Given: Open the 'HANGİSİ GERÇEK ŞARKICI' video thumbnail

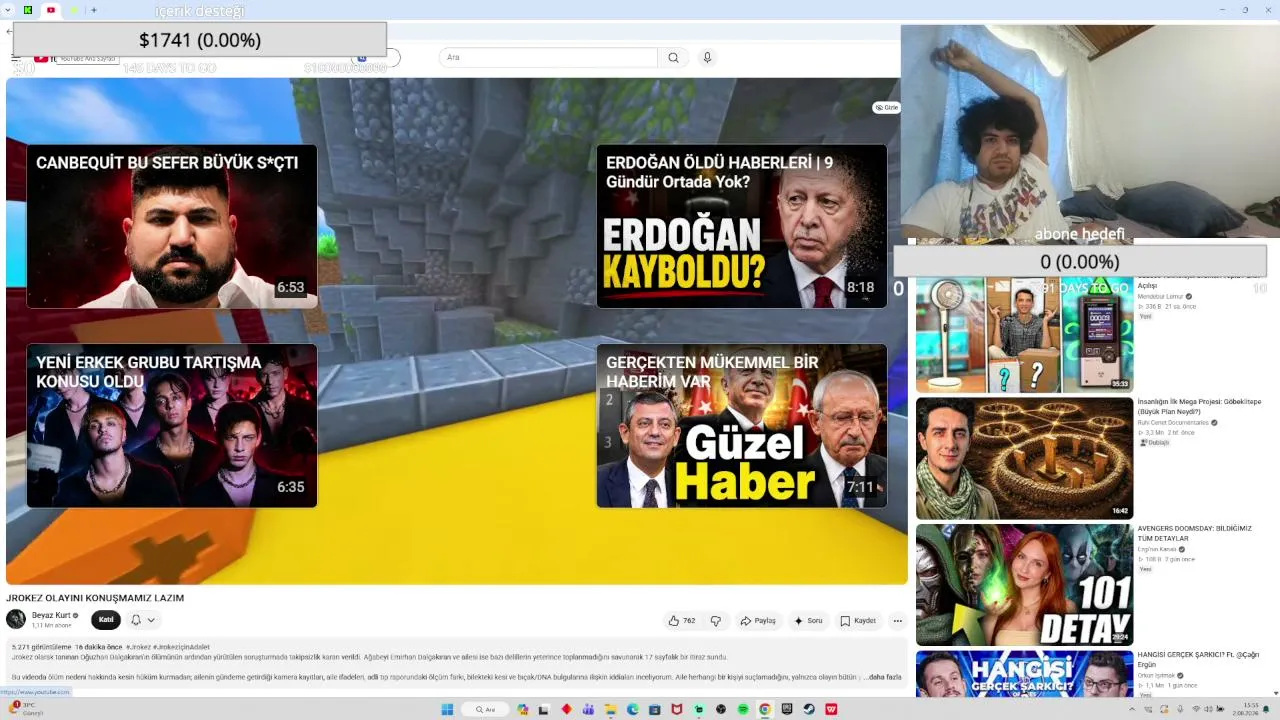Looking at the screenshot, I should [x=1025, y=673].
